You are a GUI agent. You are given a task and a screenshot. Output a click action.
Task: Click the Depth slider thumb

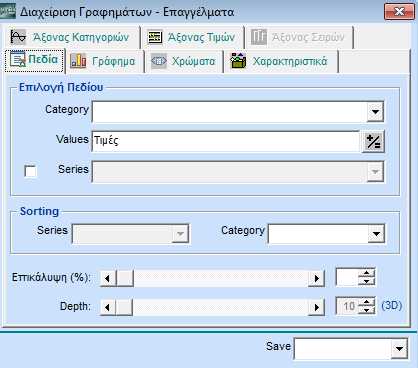[x=124, y=307]
